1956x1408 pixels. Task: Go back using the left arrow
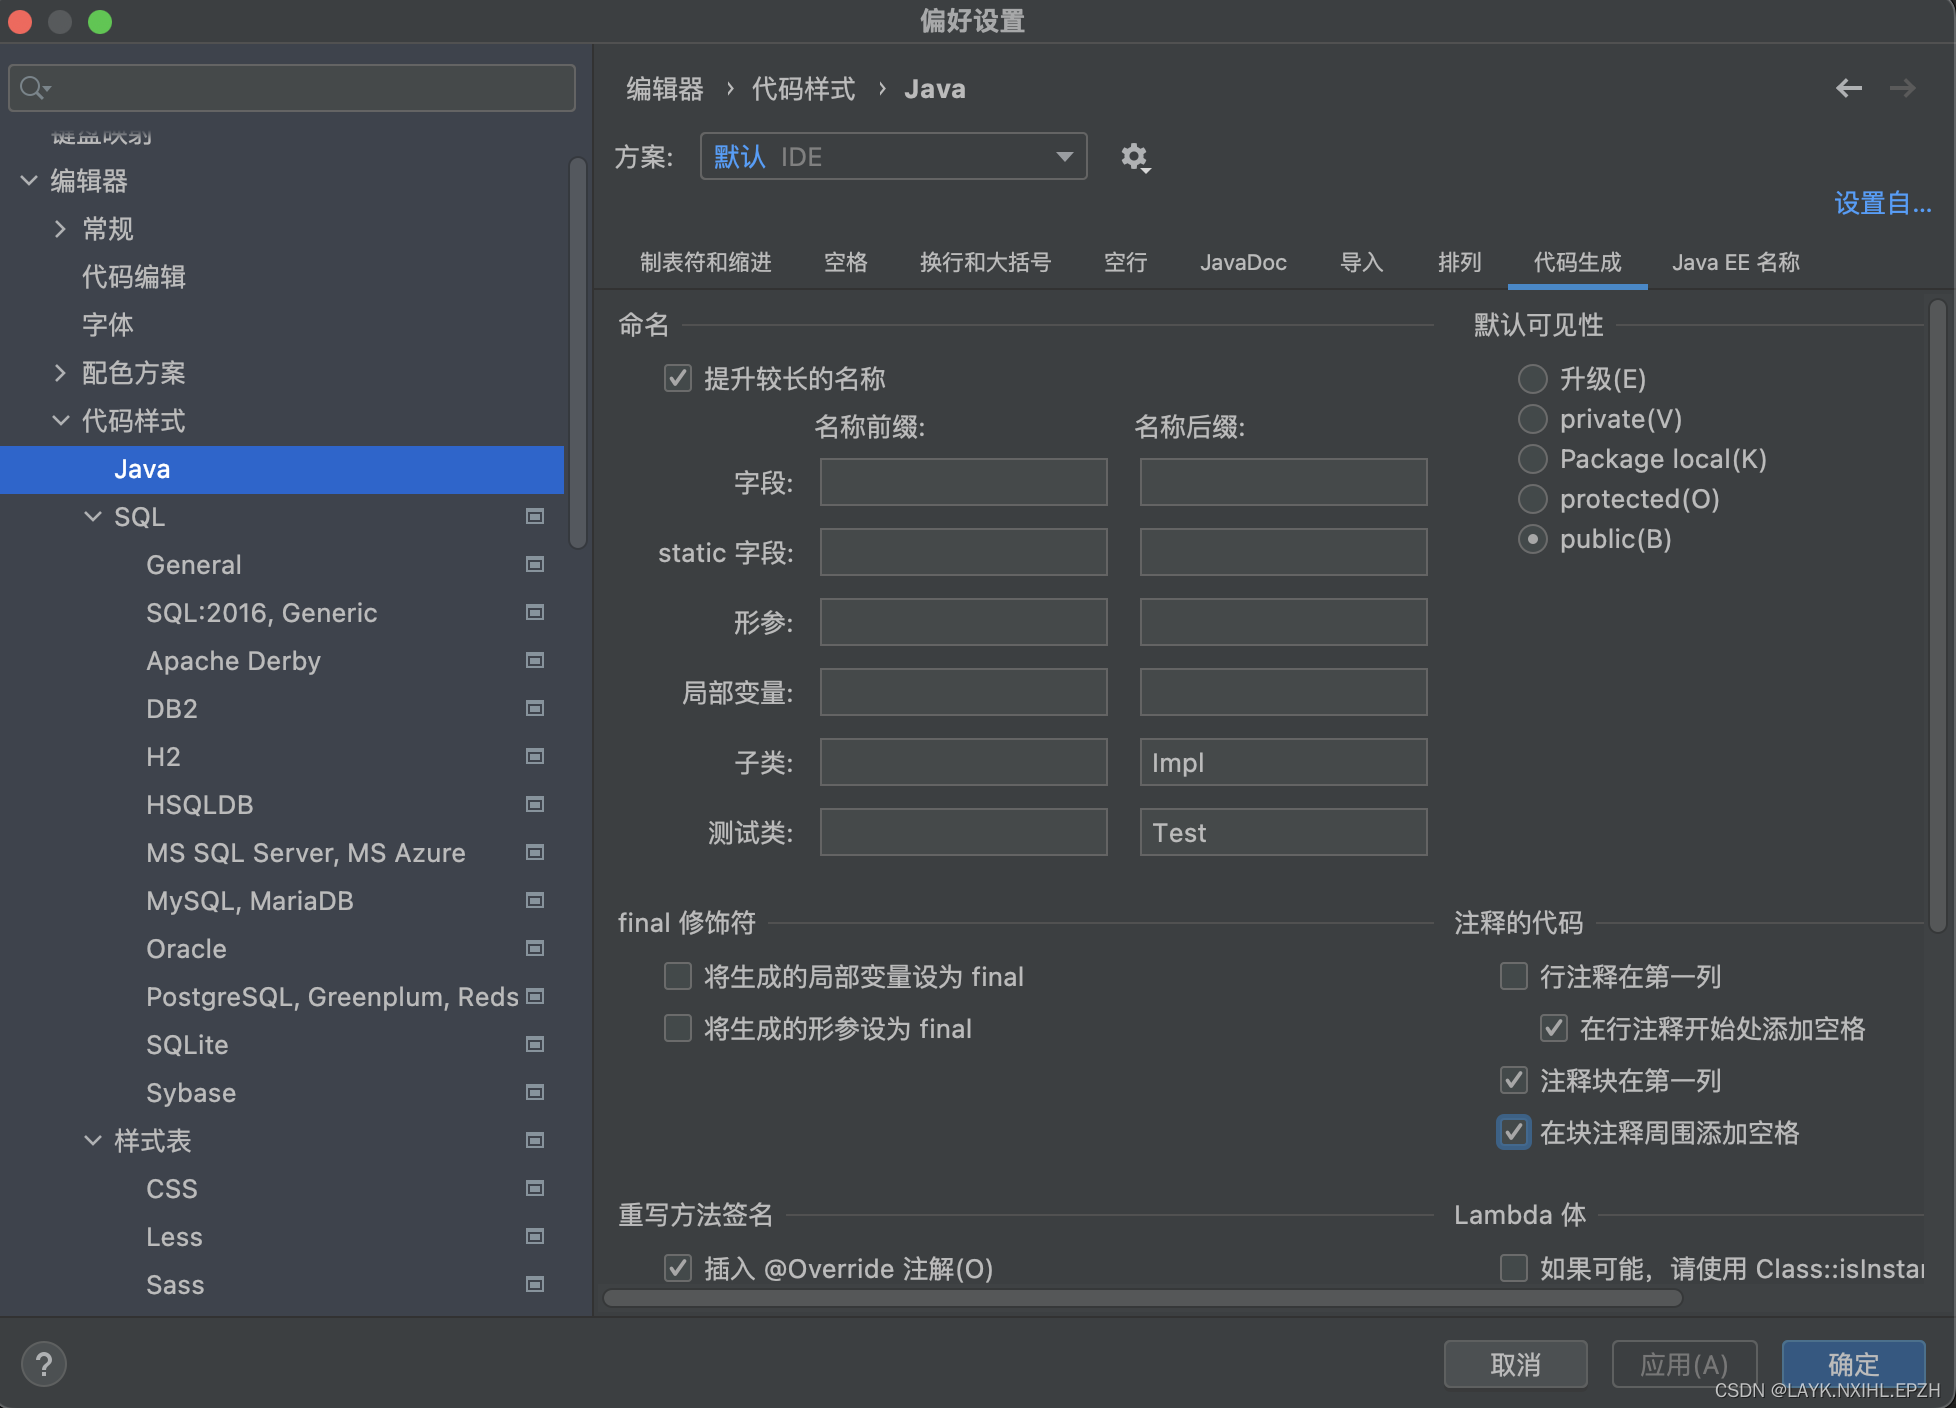1848,88
